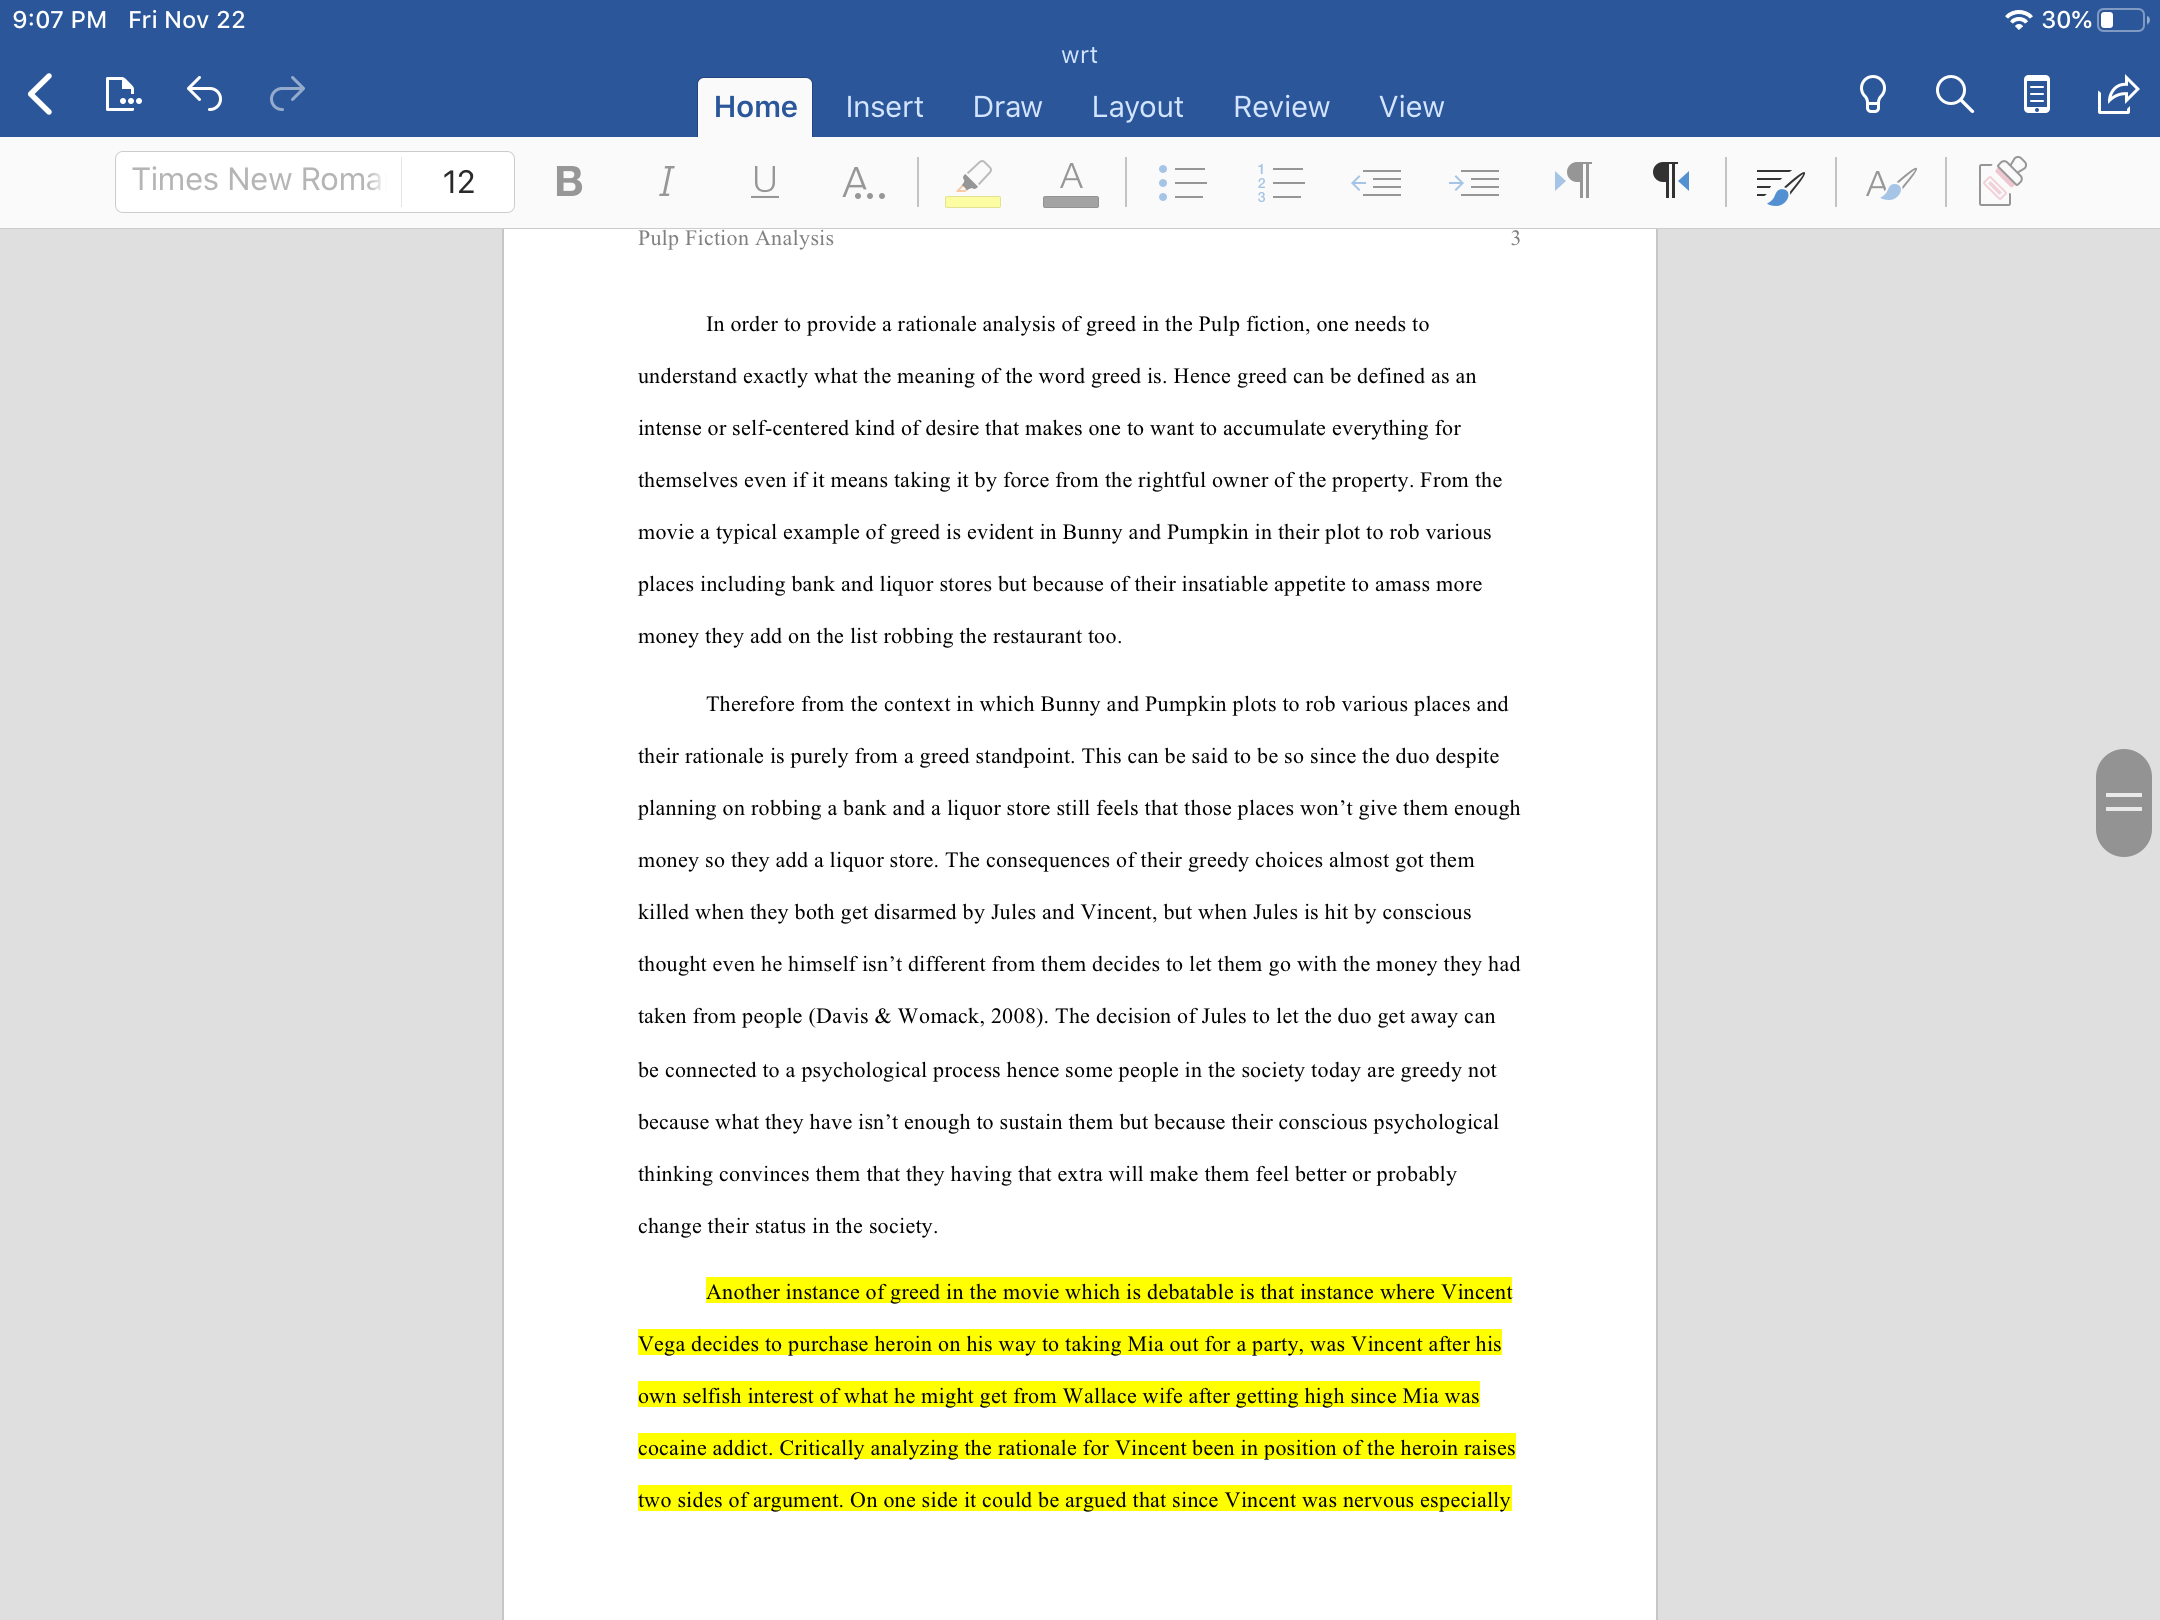Undo the last action
This screenshot has height=1620, width=2160.
pyautogui.click(x=204, y=95)
